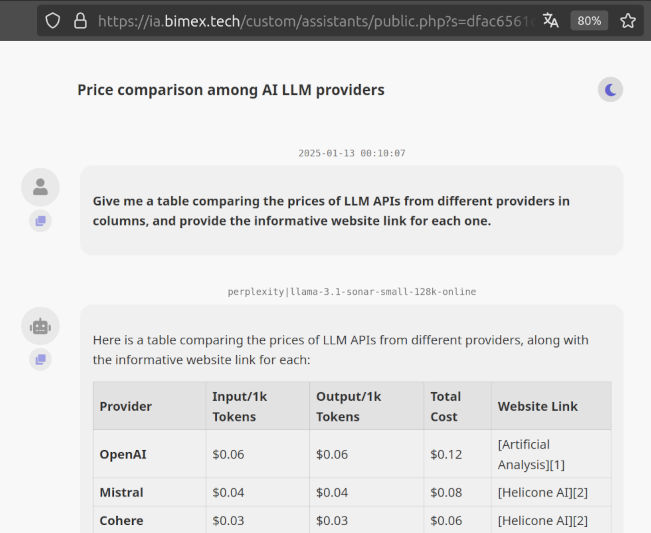Click the robot assistant avatar icon
This screenshot has height=533, width=651.
pyautogui.click(x=40, y=326)
